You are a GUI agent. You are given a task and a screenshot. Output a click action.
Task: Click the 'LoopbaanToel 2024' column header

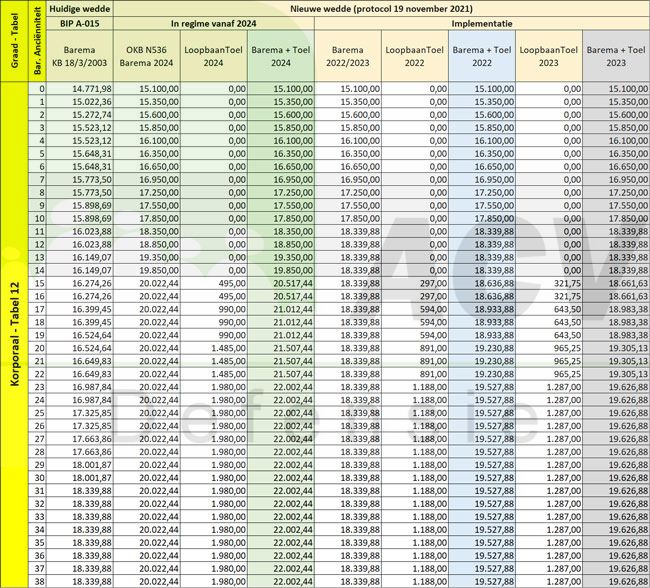(213, 56)
